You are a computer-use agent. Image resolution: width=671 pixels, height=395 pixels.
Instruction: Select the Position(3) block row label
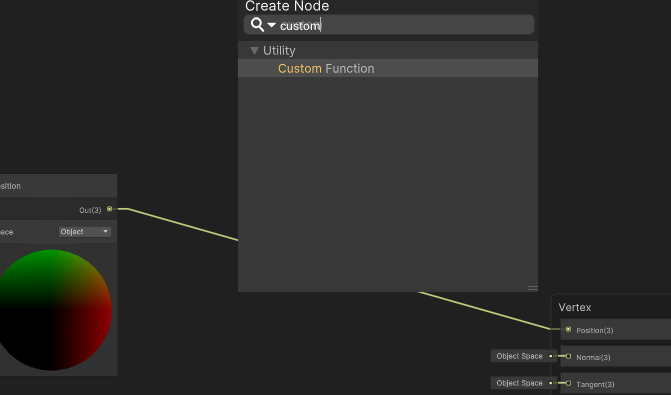pyautogui.click(x=595, y=330)
